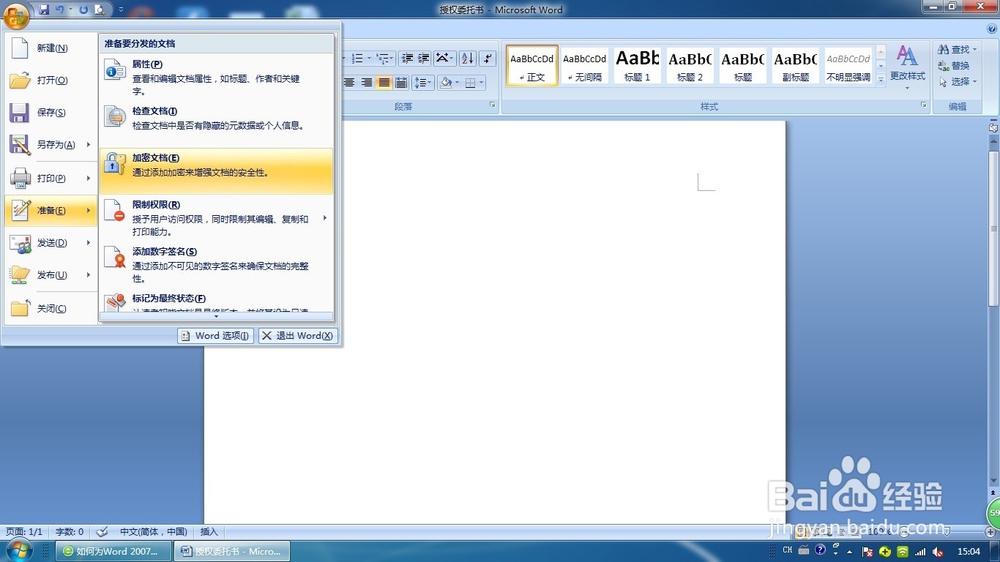This screenshot has width=1000, height=562.
Task: Click 加密文档(E) to encrypt the document
Action: click(x=216, y=171)
